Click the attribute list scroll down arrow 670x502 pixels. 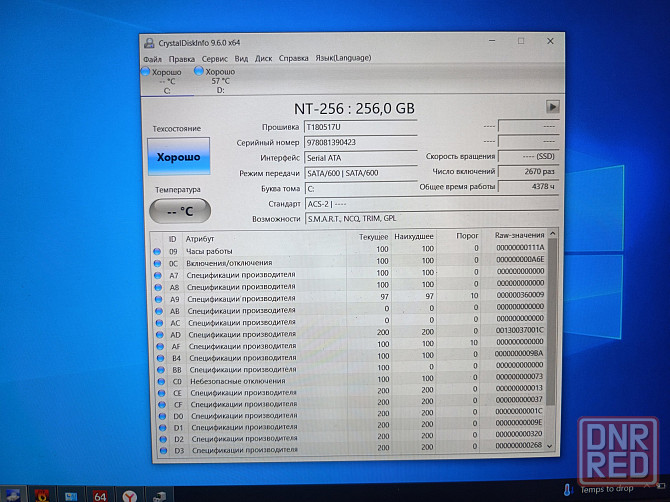click(550, 446)
